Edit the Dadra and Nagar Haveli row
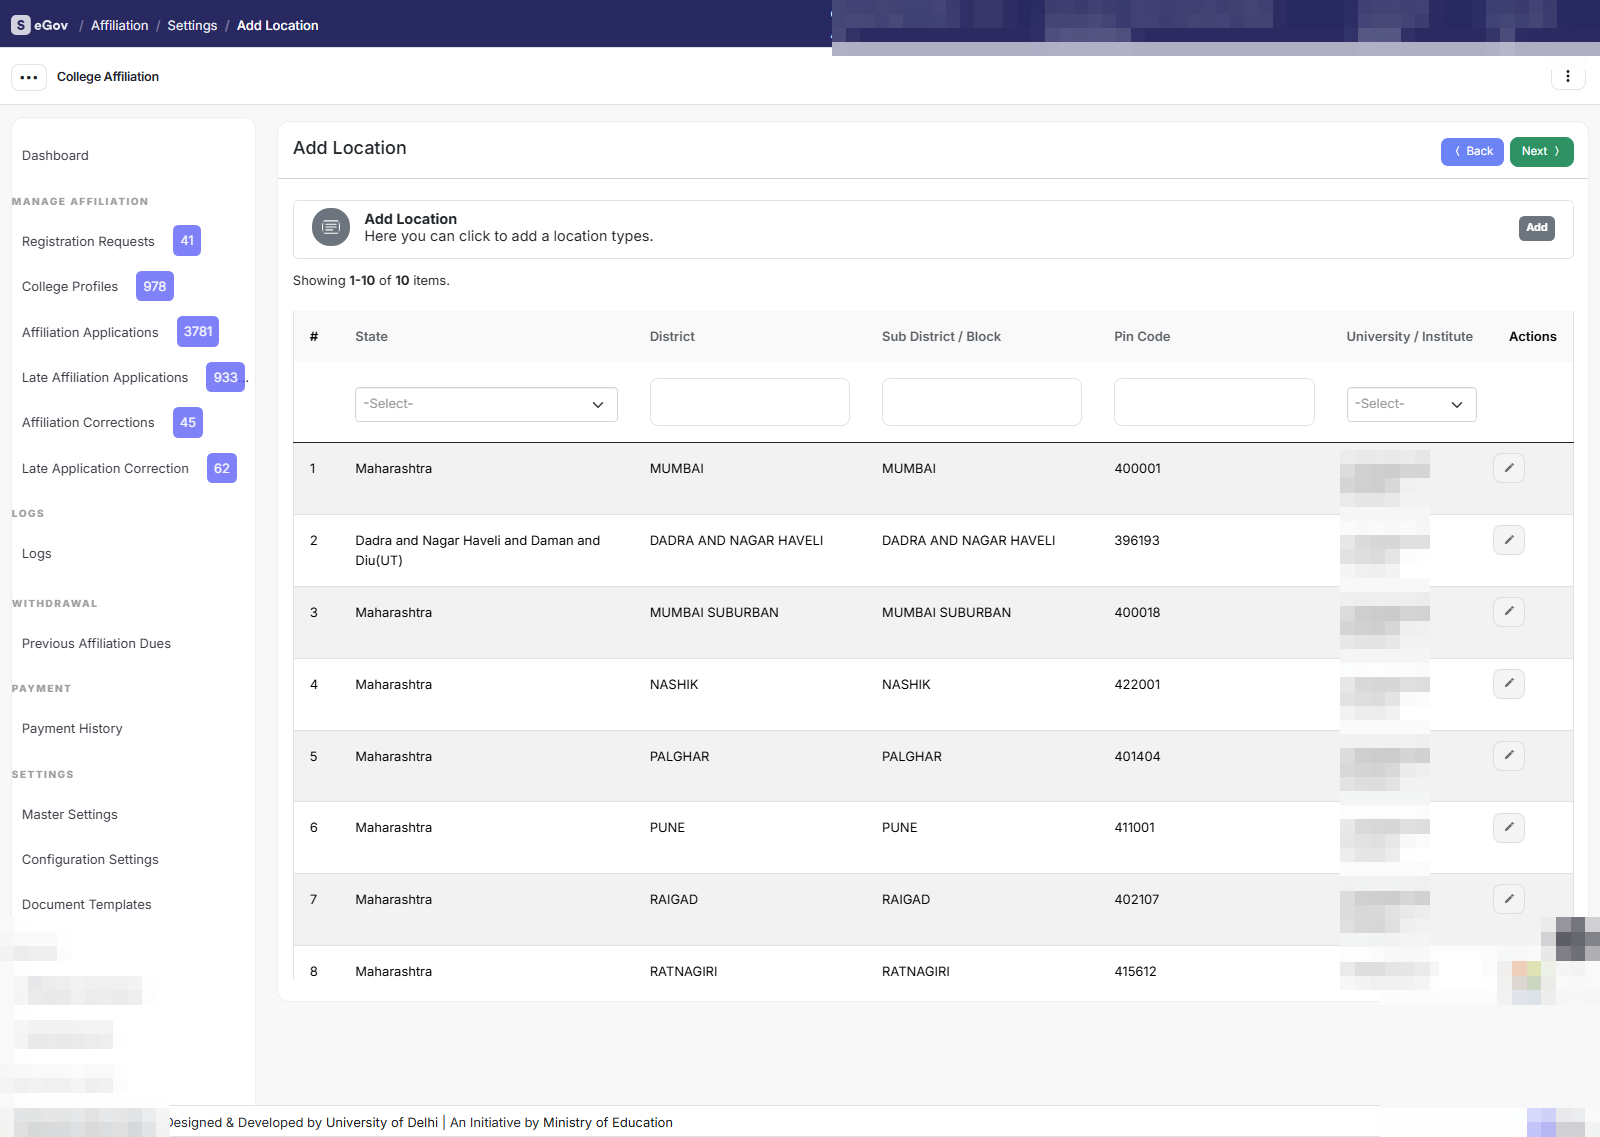The width and height of the screenshot is (1600, 1137). click(1509, 540)
